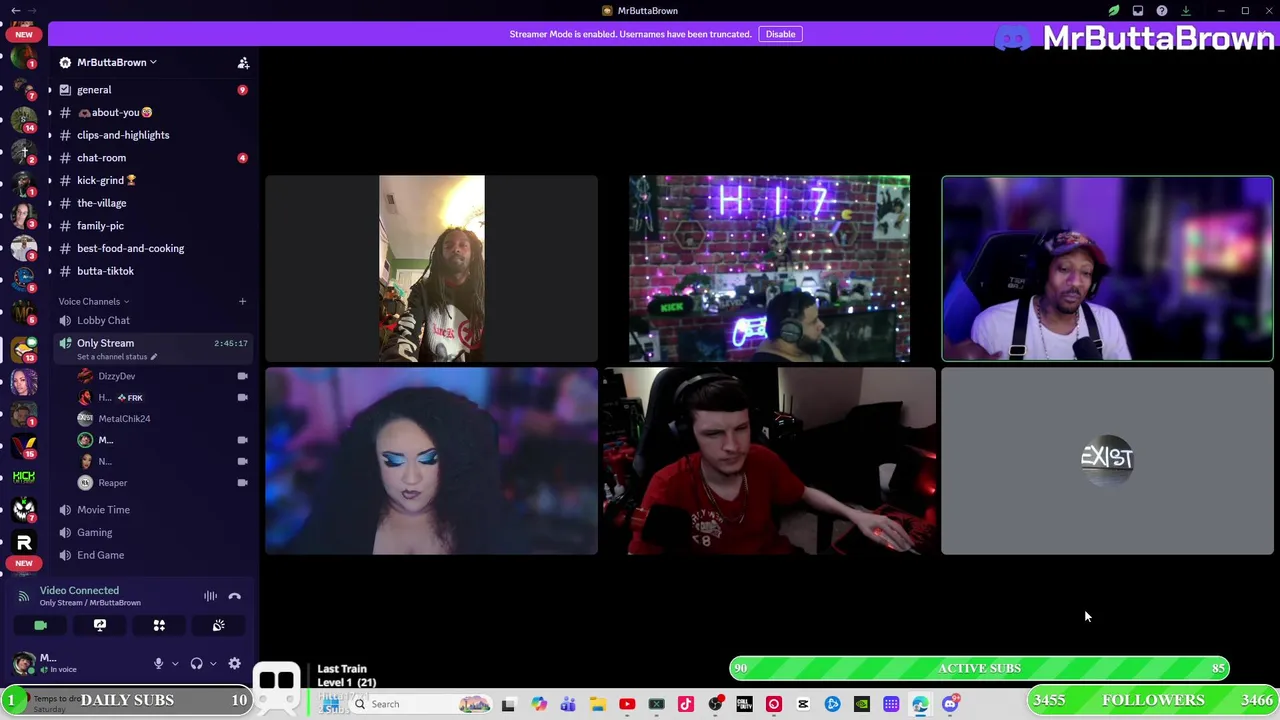Open the Discord inbox icon in title bar
The height and width of the screenshot is (720, 1280).
[1138, 11]
